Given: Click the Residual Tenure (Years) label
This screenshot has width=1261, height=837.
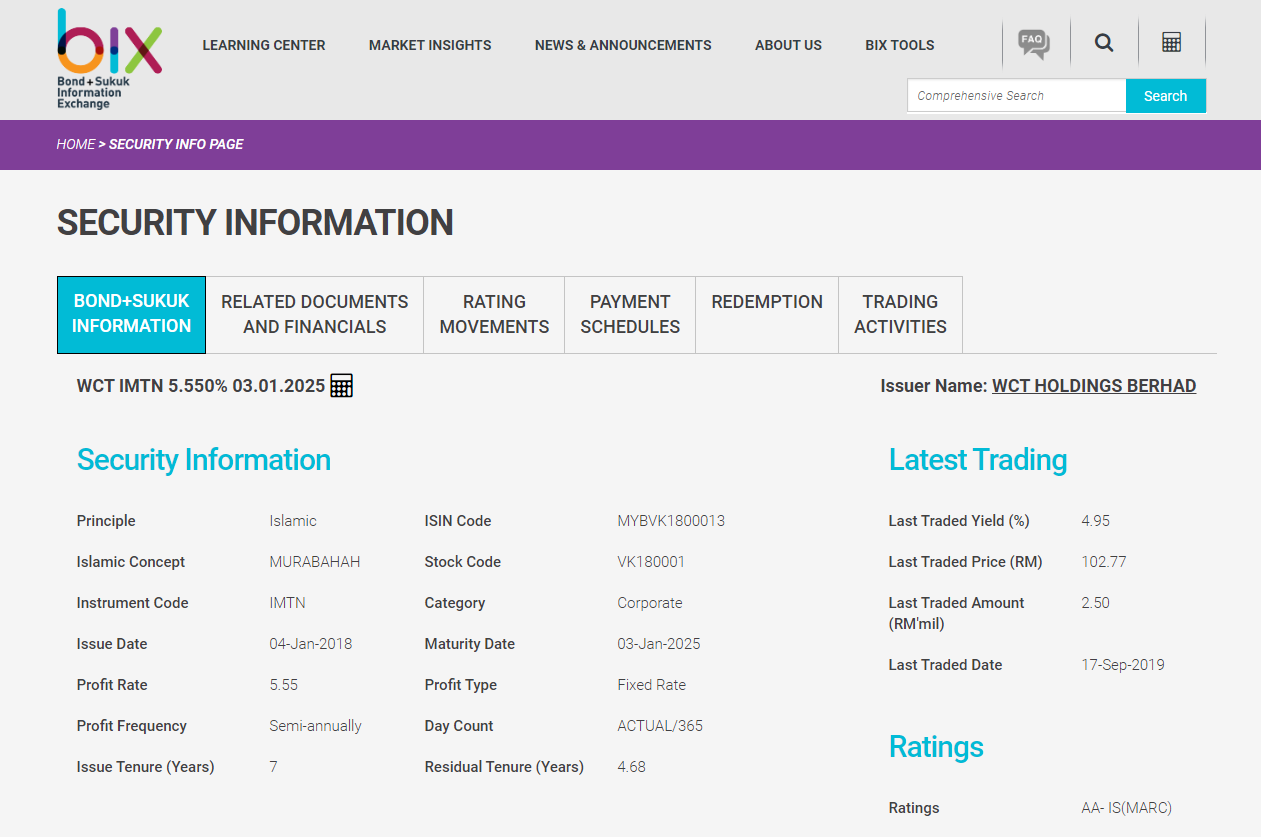Looking at the screenshot, I should tap(504, 767).
